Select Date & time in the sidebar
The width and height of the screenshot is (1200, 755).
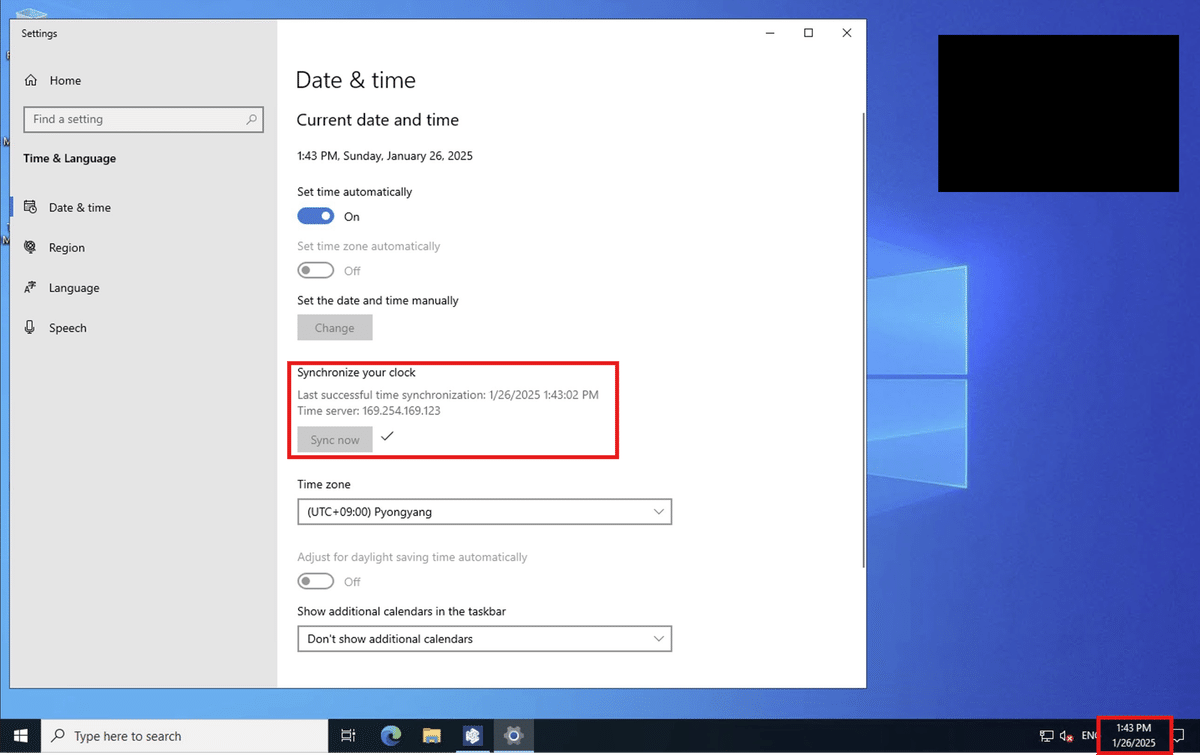[80, 207]
